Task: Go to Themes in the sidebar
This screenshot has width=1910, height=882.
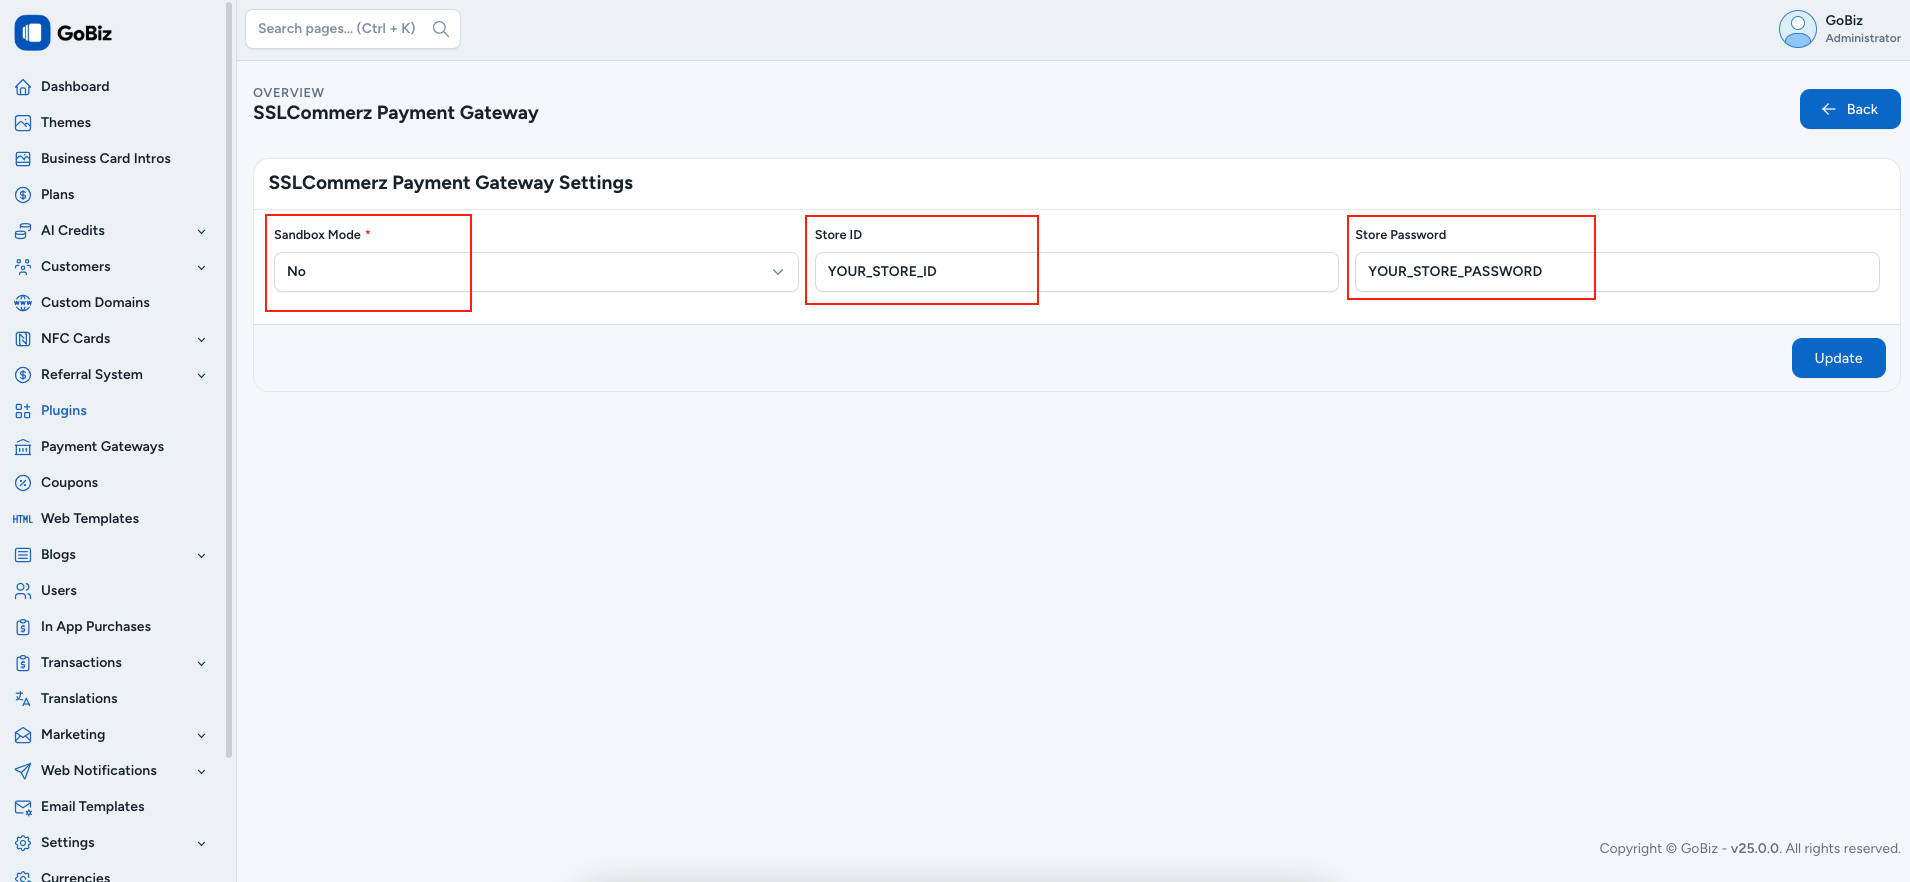Action: [112, 123]
